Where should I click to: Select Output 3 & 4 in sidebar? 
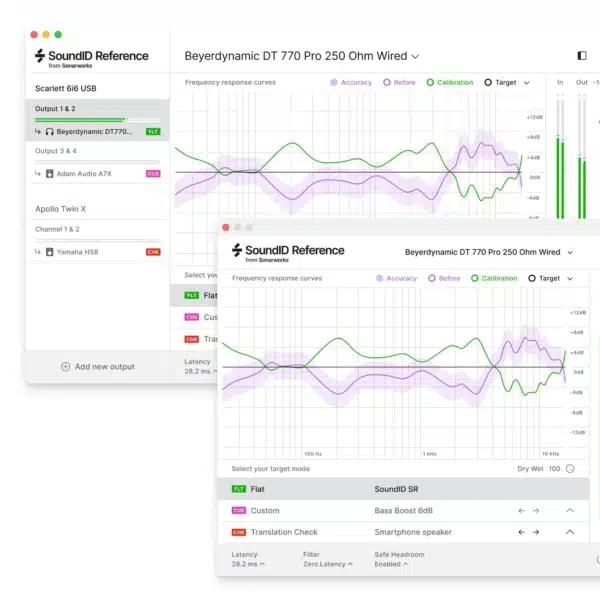tap(56, 151)
